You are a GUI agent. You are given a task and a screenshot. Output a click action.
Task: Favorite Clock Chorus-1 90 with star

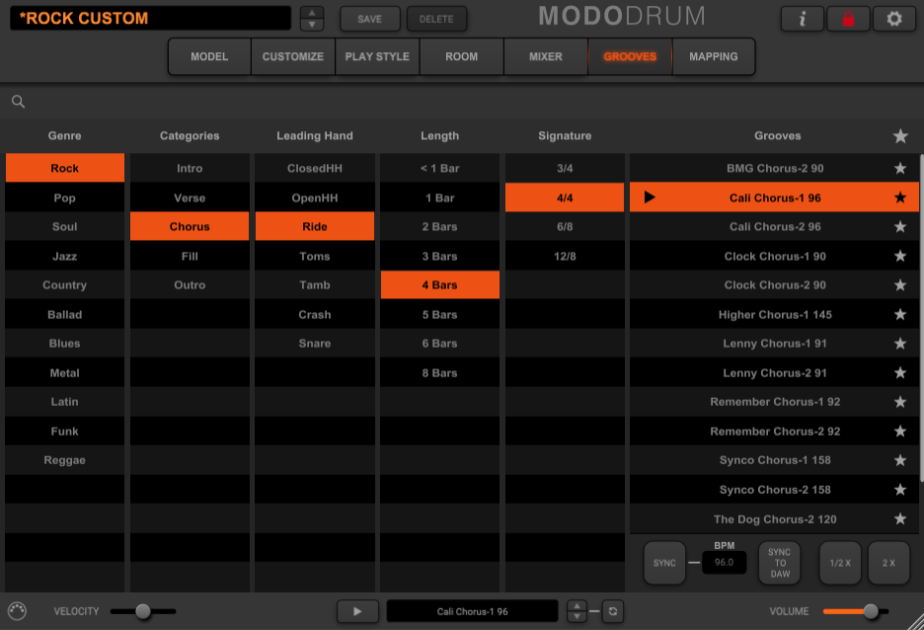pos(900,256)
